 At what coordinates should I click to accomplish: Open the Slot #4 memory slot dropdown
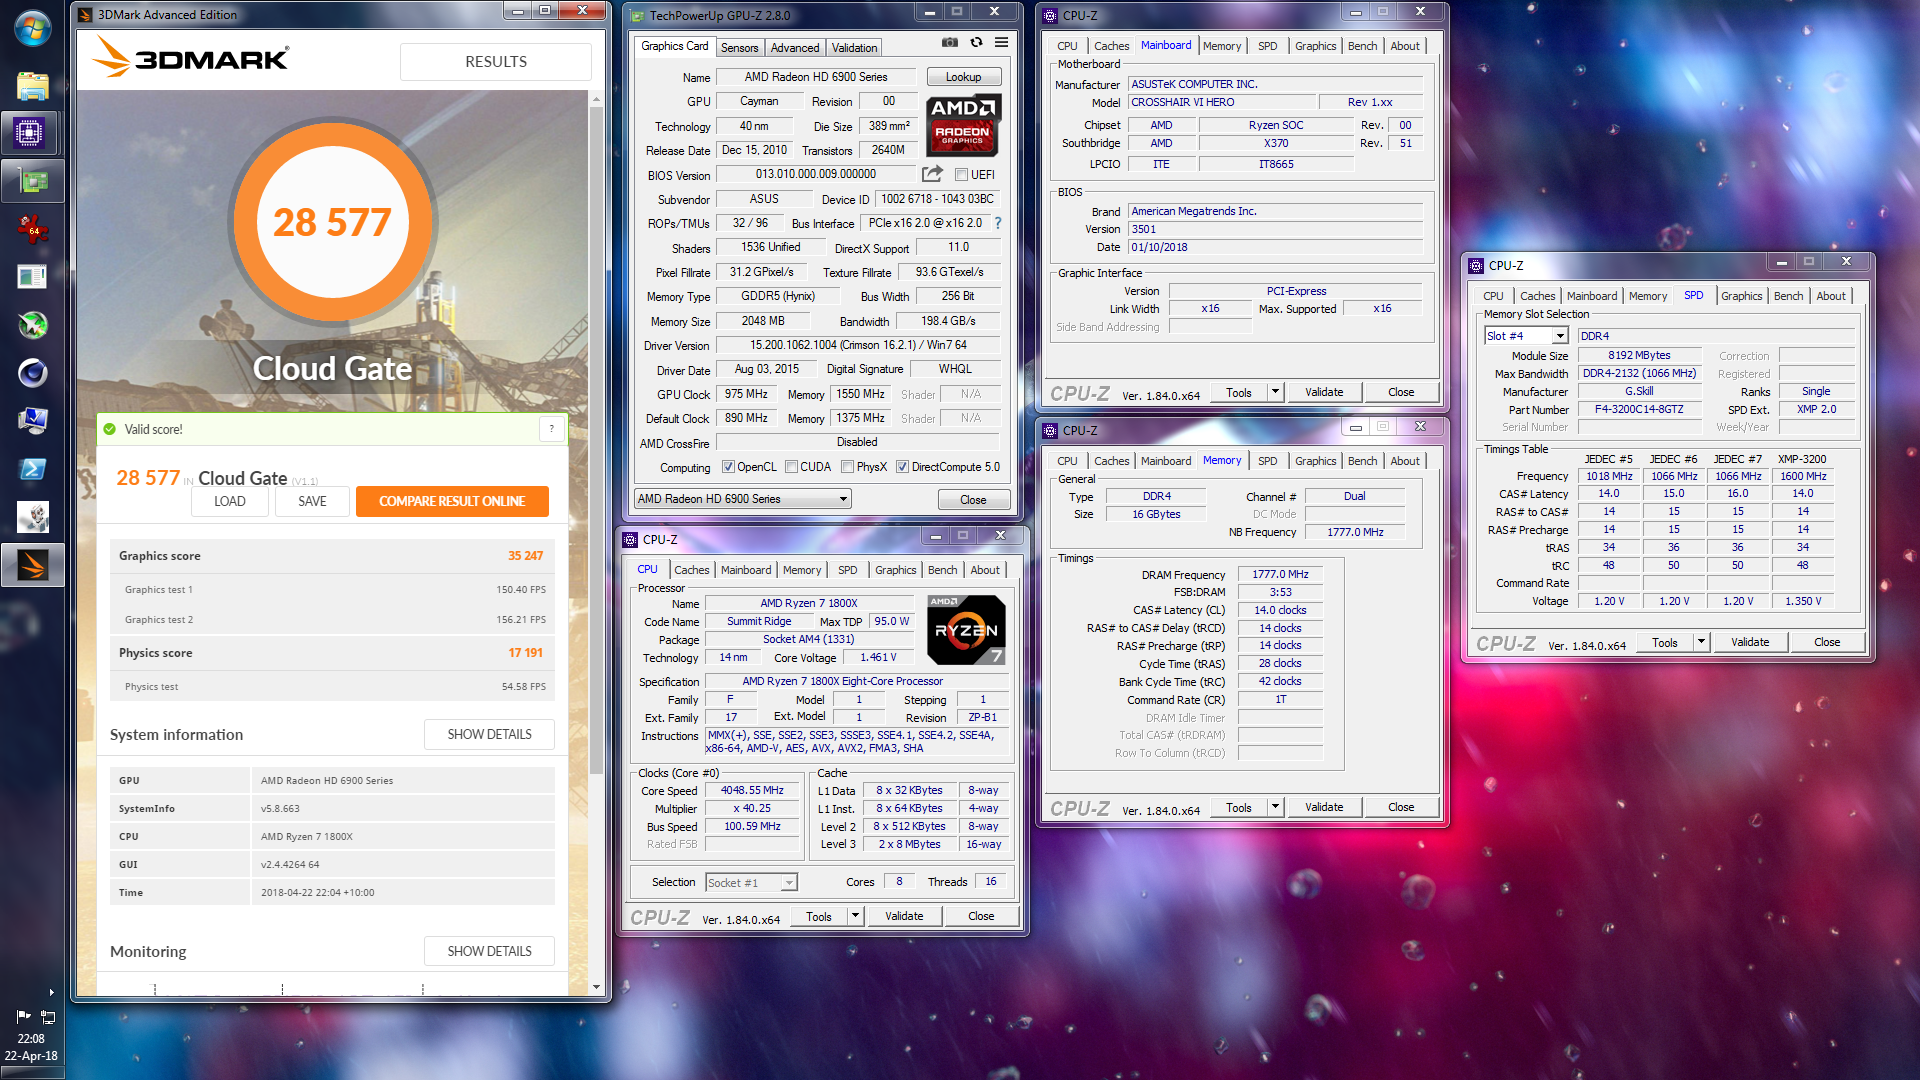click(1525, 336)
